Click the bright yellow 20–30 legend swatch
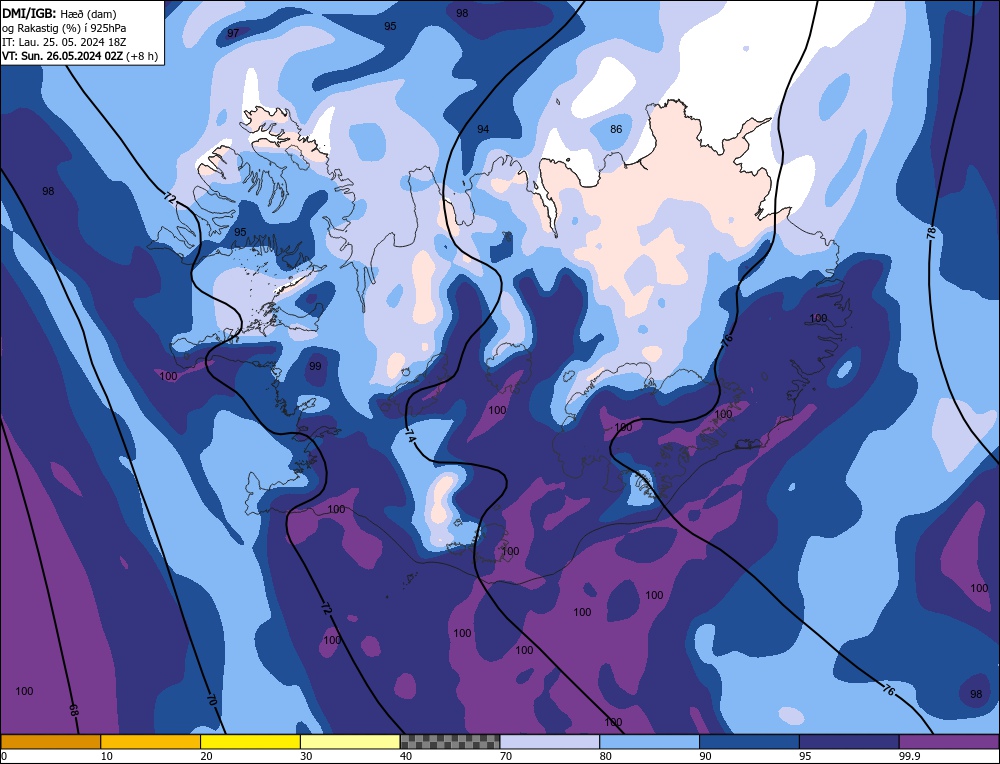This screenshot has width=1000, height=764. (x=250, y=741)
